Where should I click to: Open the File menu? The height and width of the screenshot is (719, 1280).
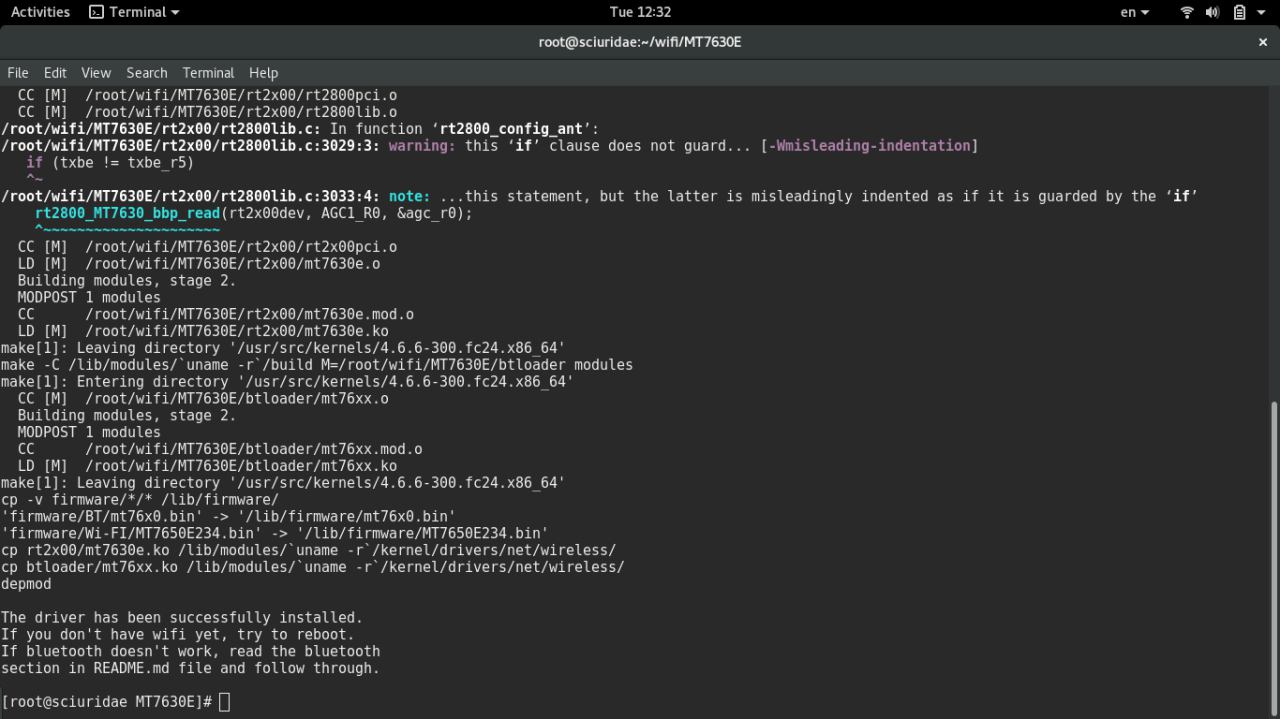(18, 73)
